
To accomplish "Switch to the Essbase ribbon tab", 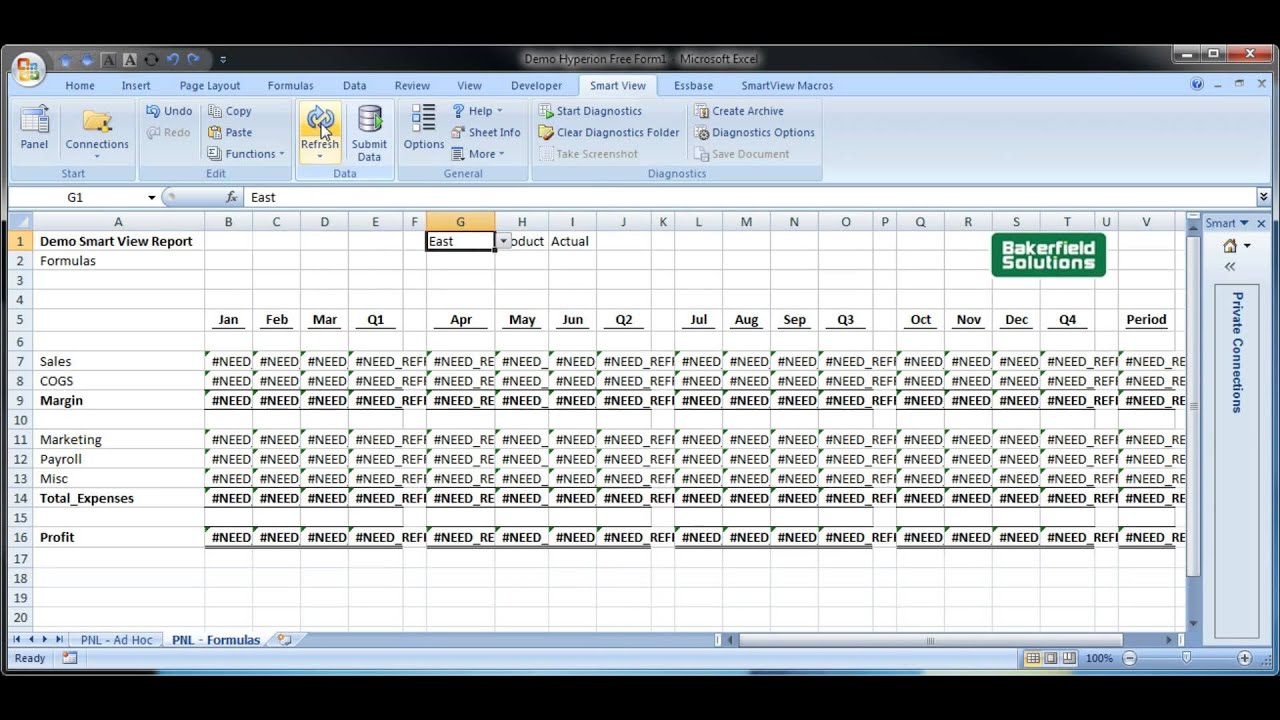I will (x=693, y=86).
